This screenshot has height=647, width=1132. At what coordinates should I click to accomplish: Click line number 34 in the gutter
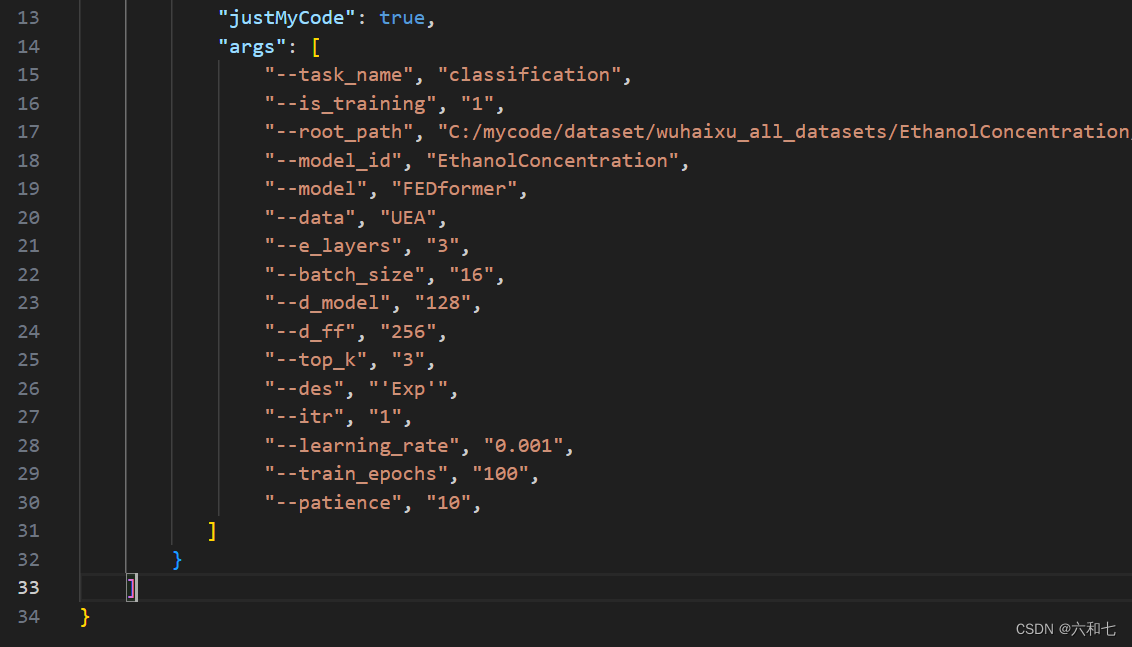click(x=28, y=617)
